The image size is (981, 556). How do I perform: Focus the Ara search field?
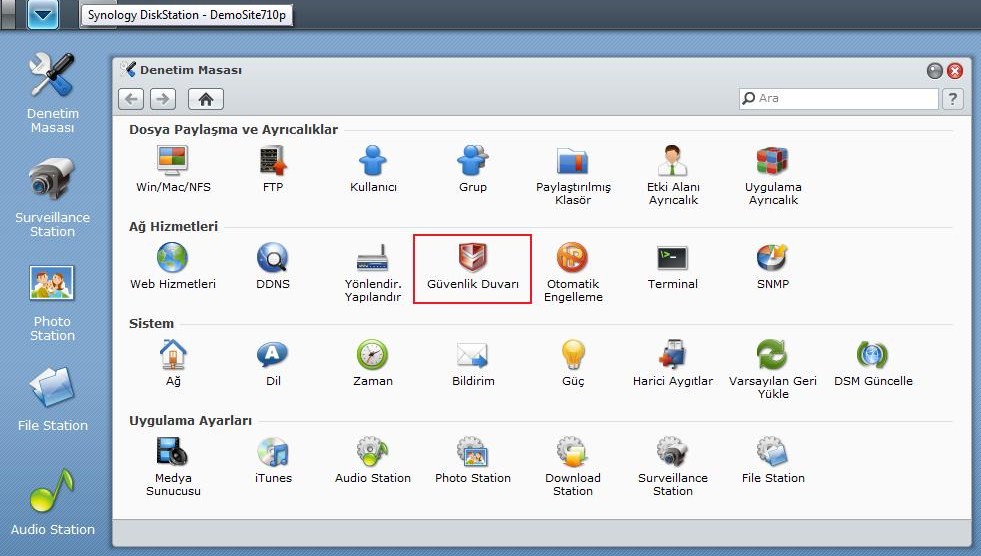coord(839,98)
